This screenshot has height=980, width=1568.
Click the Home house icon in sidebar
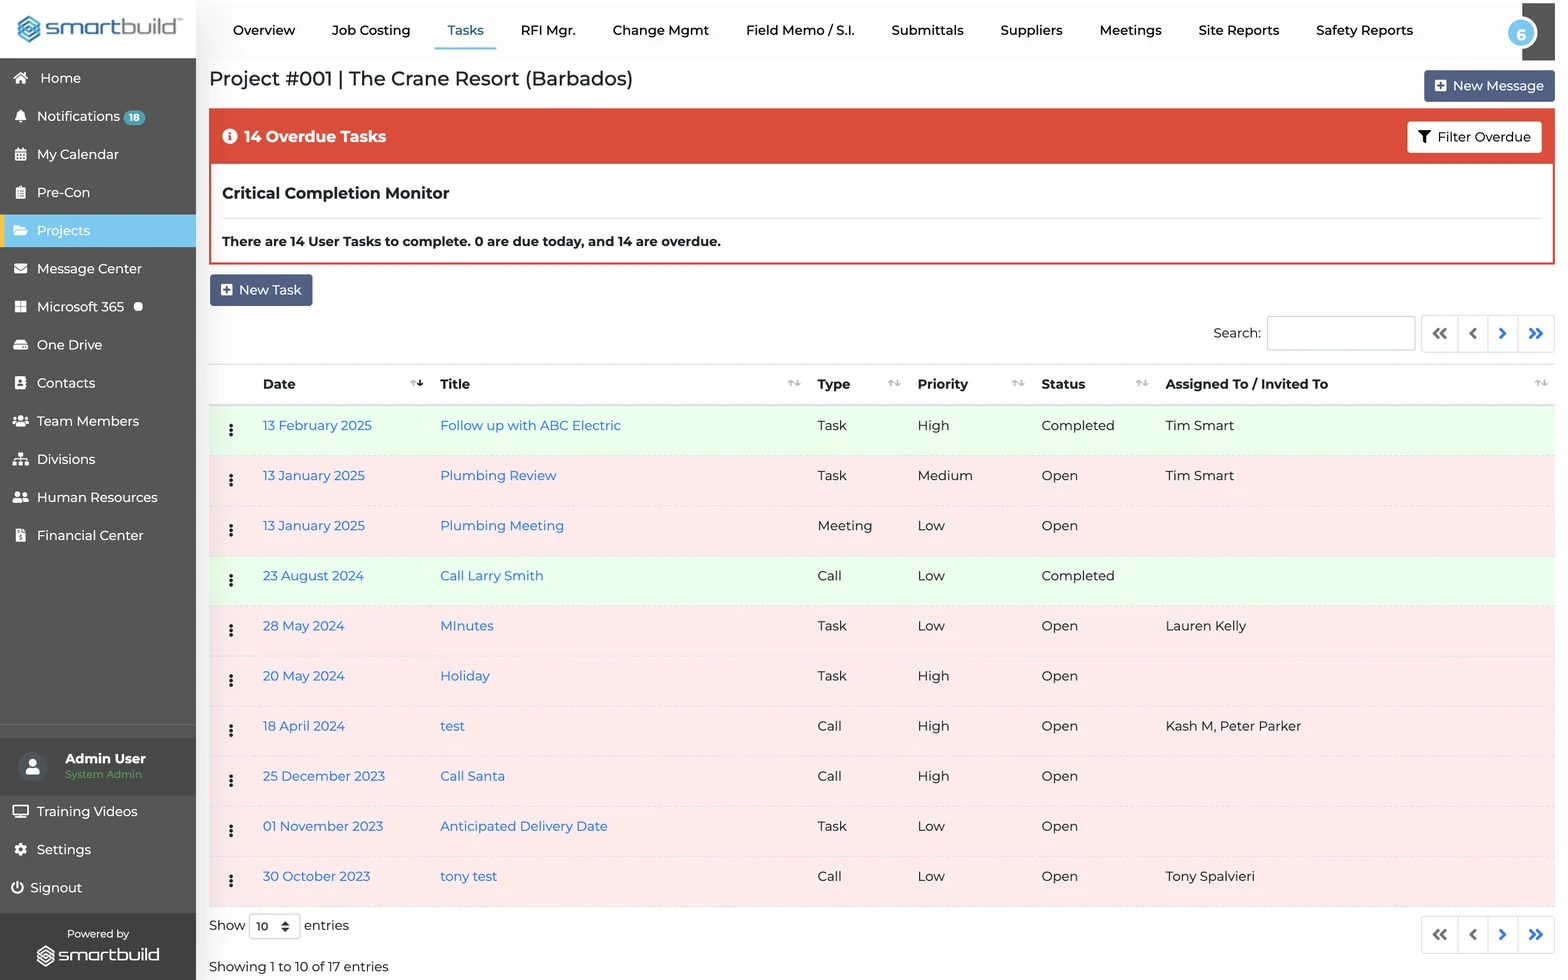tap(20, 78)
